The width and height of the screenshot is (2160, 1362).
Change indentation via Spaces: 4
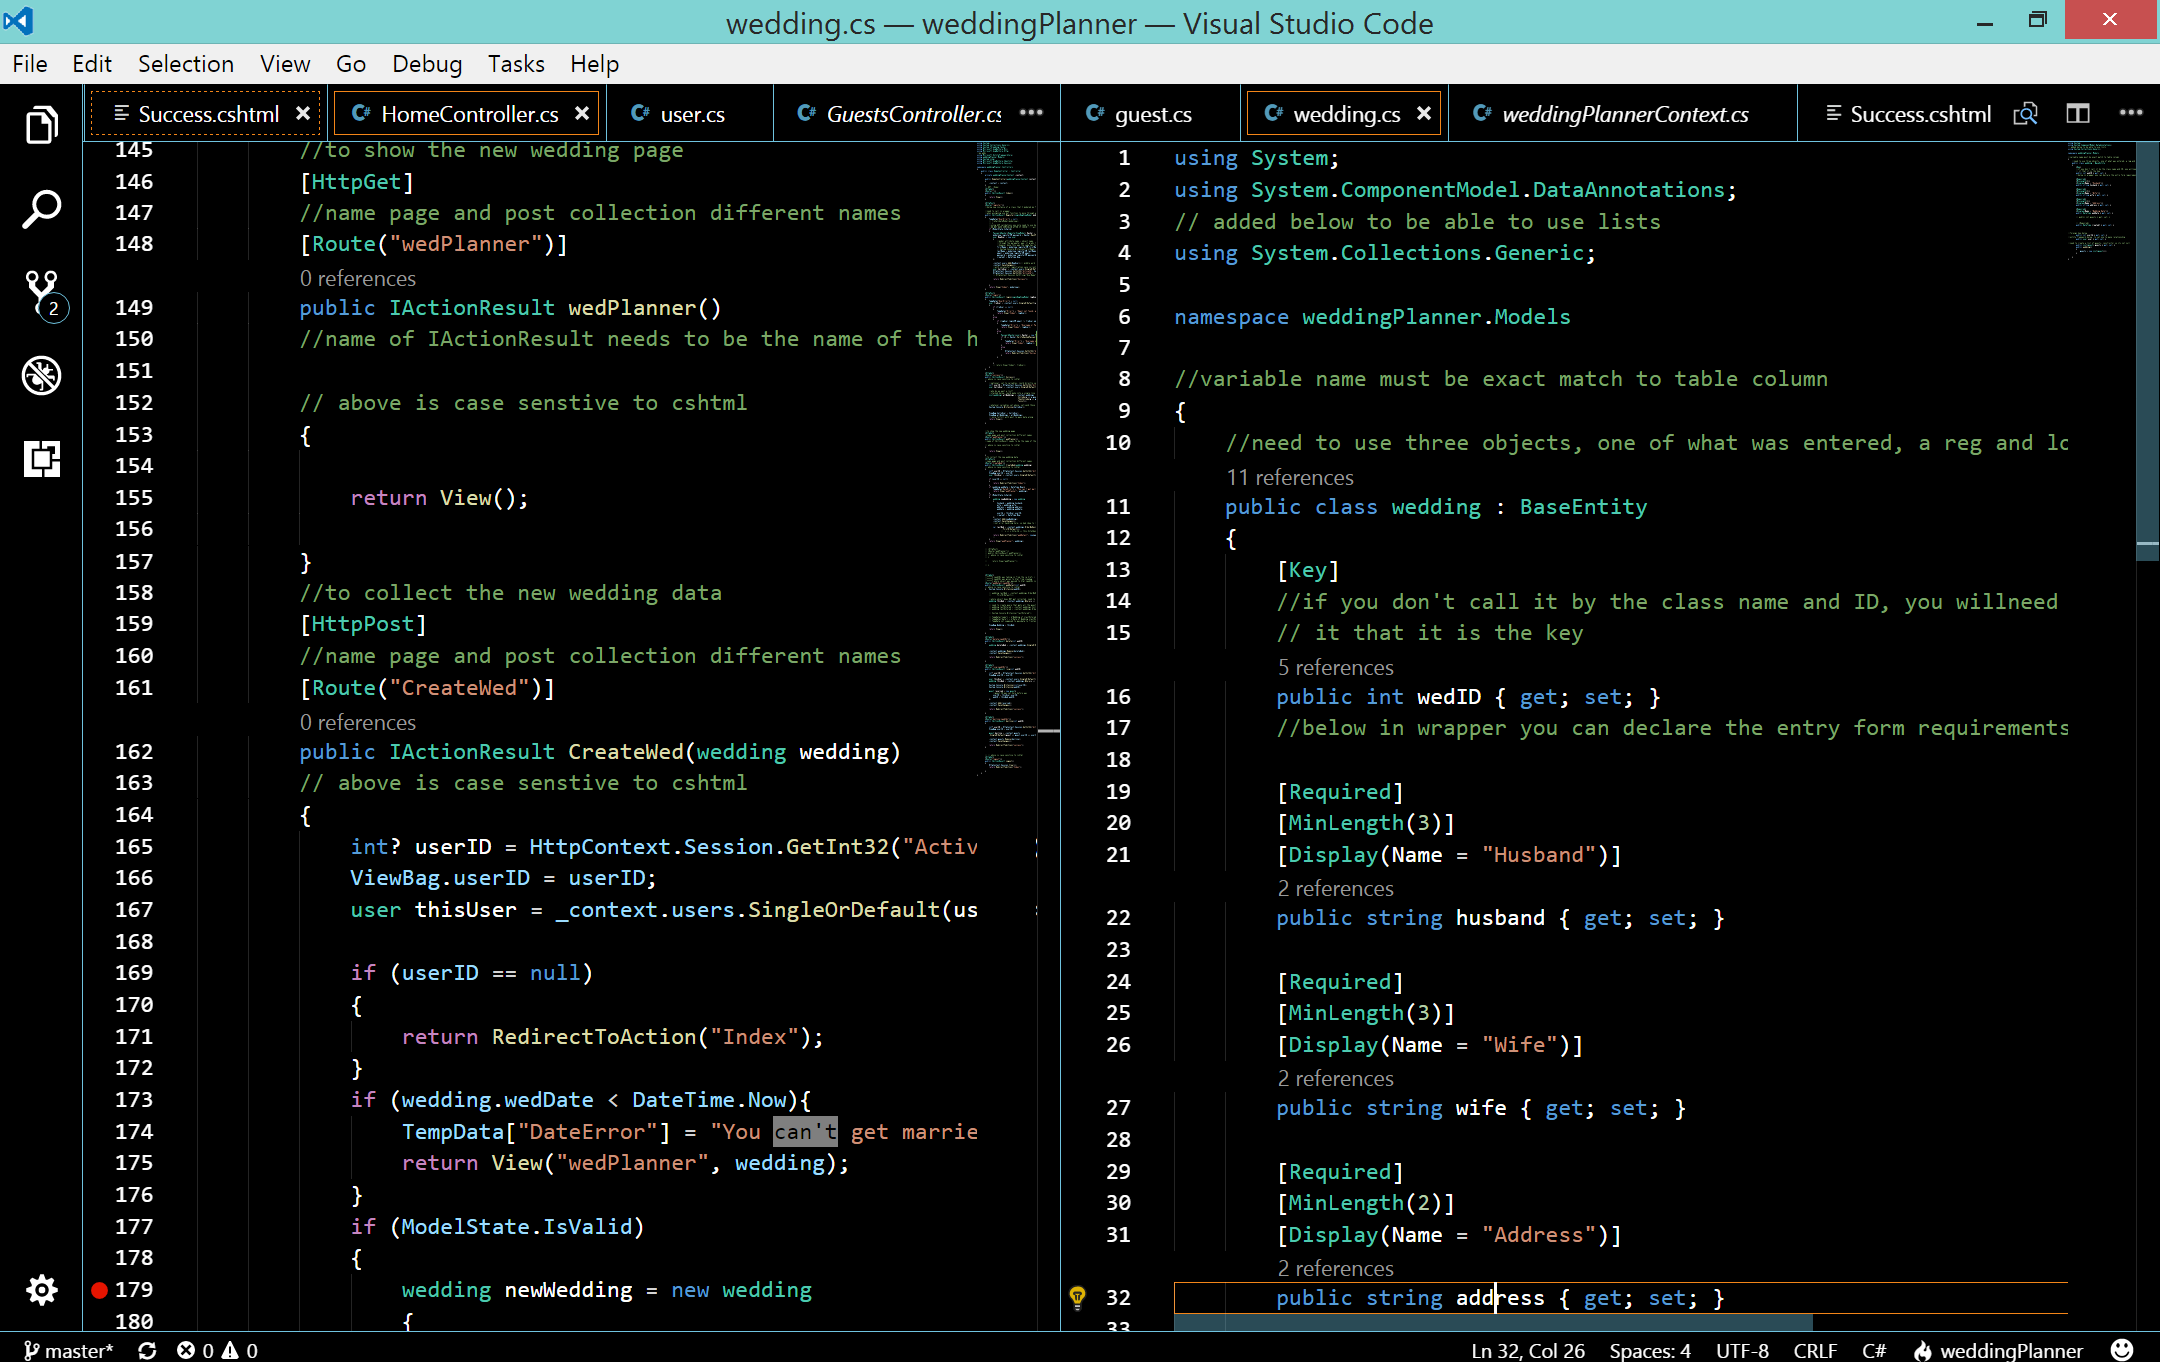coord(1650,1350)
